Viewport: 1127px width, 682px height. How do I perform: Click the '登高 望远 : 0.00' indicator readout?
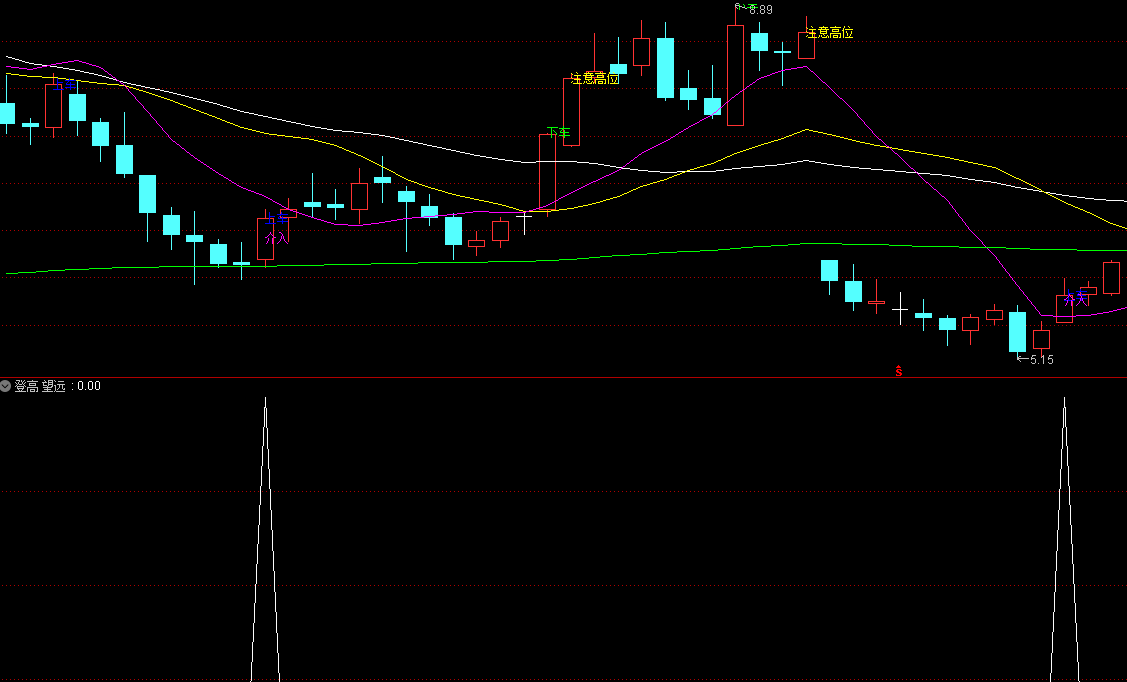coord(58,386)
